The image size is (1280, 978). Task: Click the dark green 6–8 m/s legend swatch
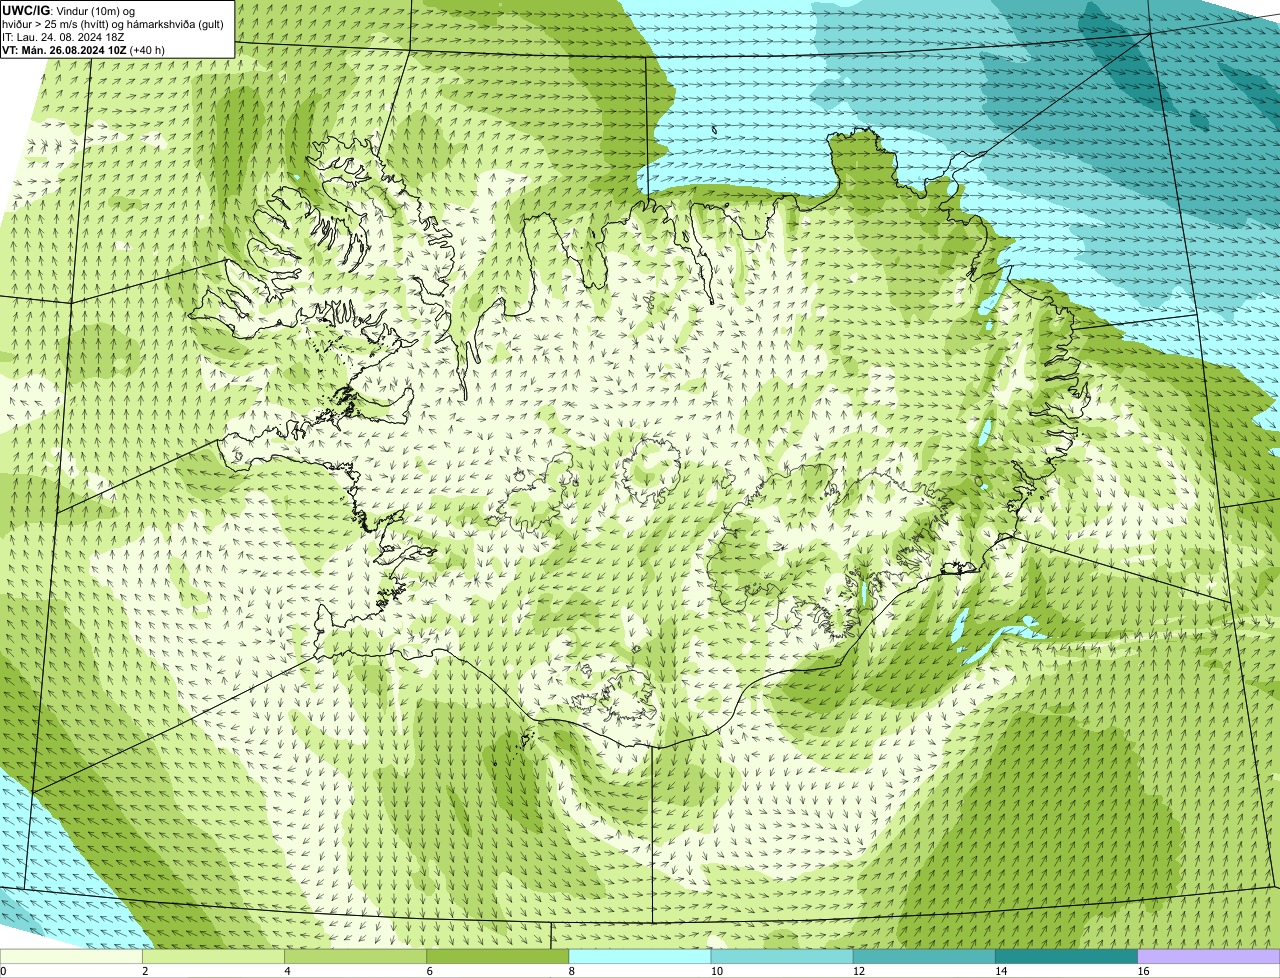498,956
